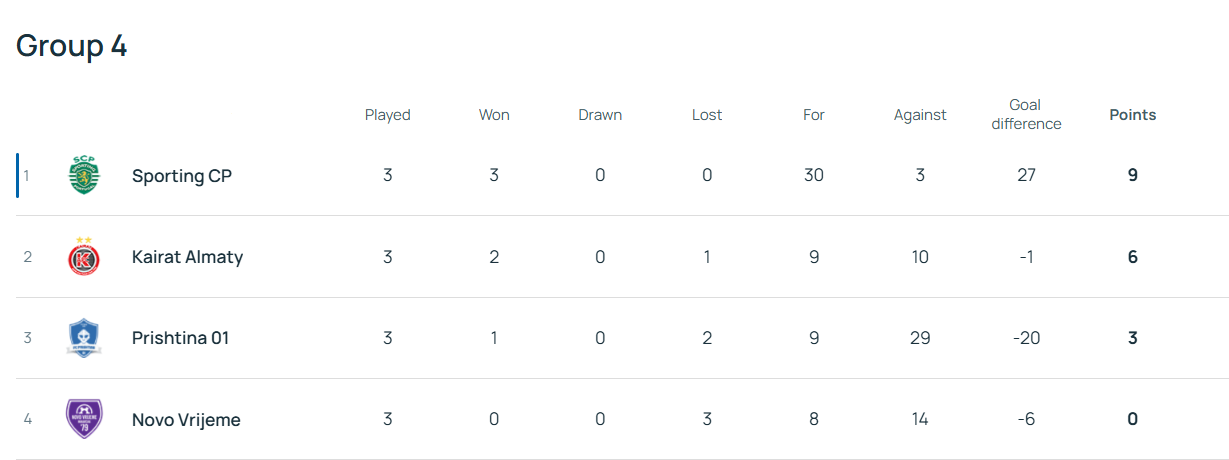Click Sporting CP's 9 points value
Viewport: 1229px width, 460px height.
click(x=1132, y=175)
